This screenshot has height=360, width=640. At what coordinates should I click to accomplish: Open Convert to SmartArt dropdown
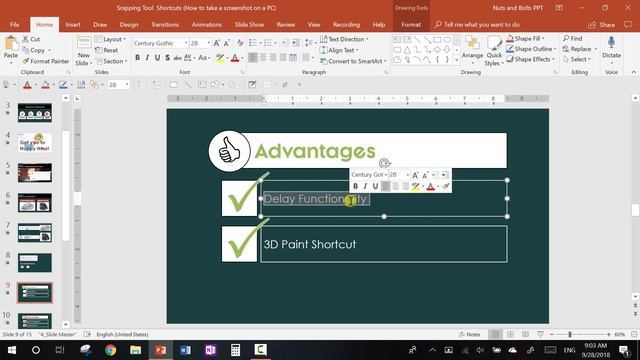click(353, 61)
